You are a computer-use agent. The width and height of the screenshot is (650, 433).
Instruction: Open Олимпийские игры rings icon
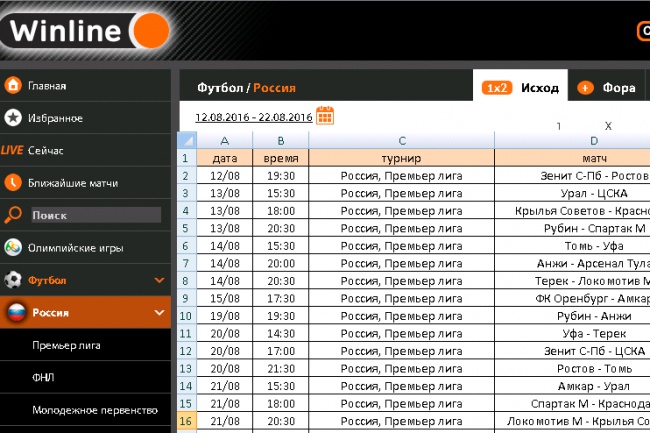click(x=13, y=248)
